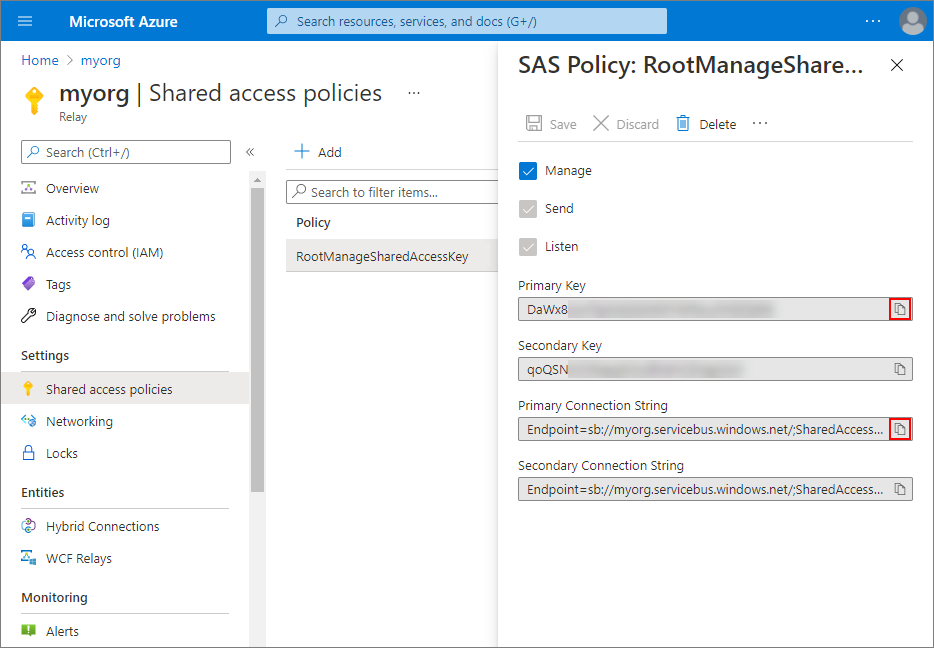The image size is (934, 648).
Task: Uncheck the Manage checkbox
Action: tap(529, 171)
